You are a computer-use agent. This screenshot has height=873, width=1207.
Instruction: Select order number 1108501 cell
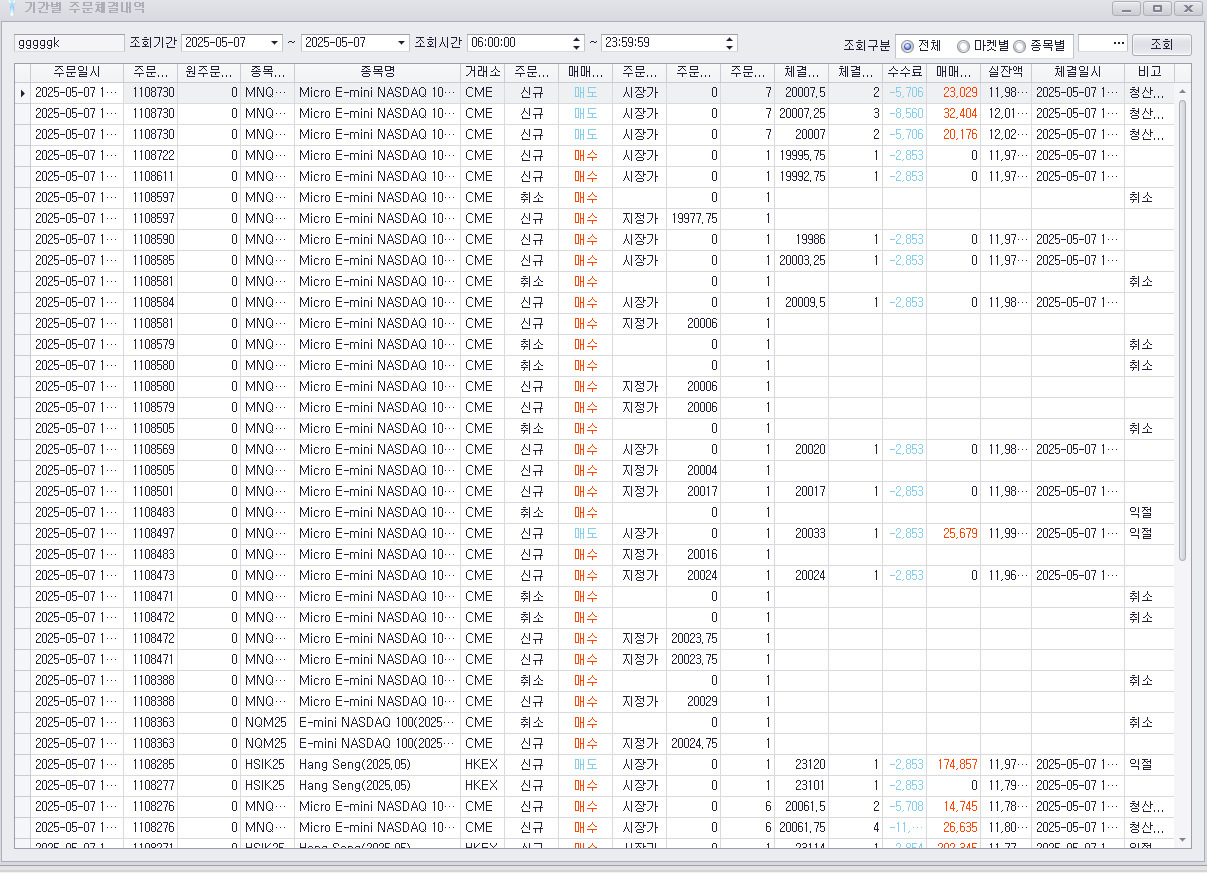tap(153, 492)
